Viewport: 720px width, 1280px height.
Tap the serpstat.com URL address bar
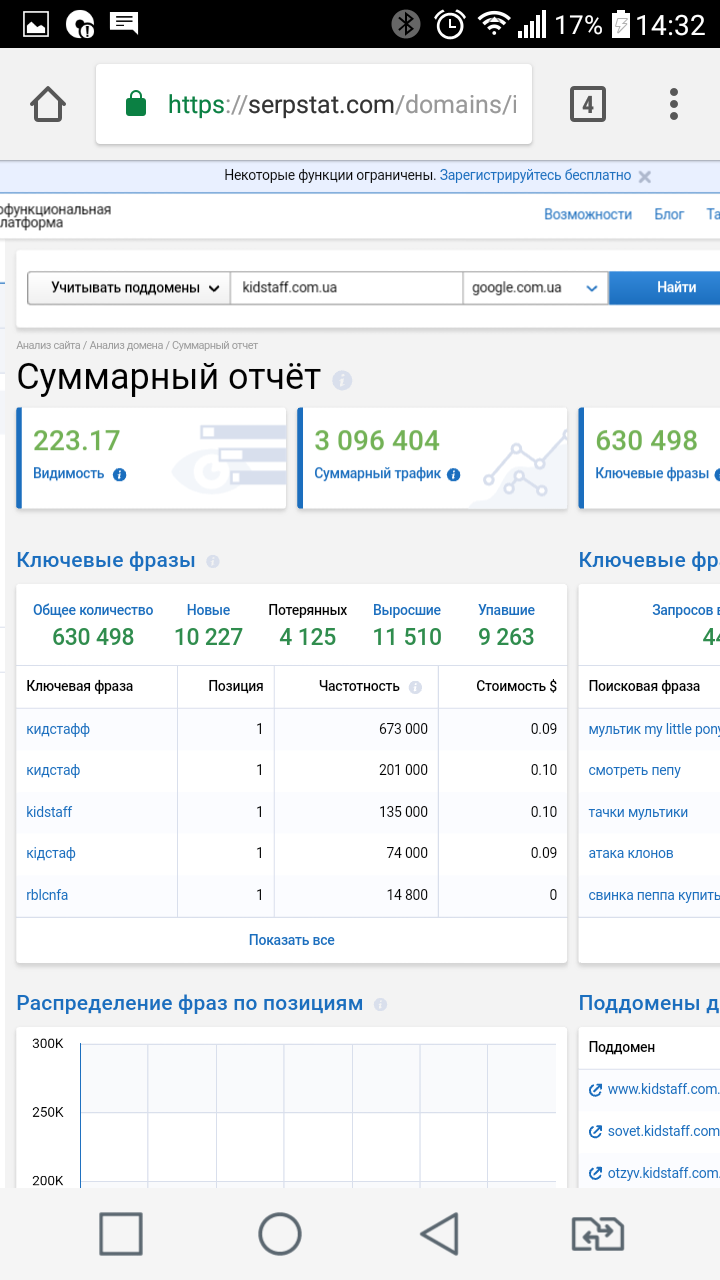click(x=314, y=104)
